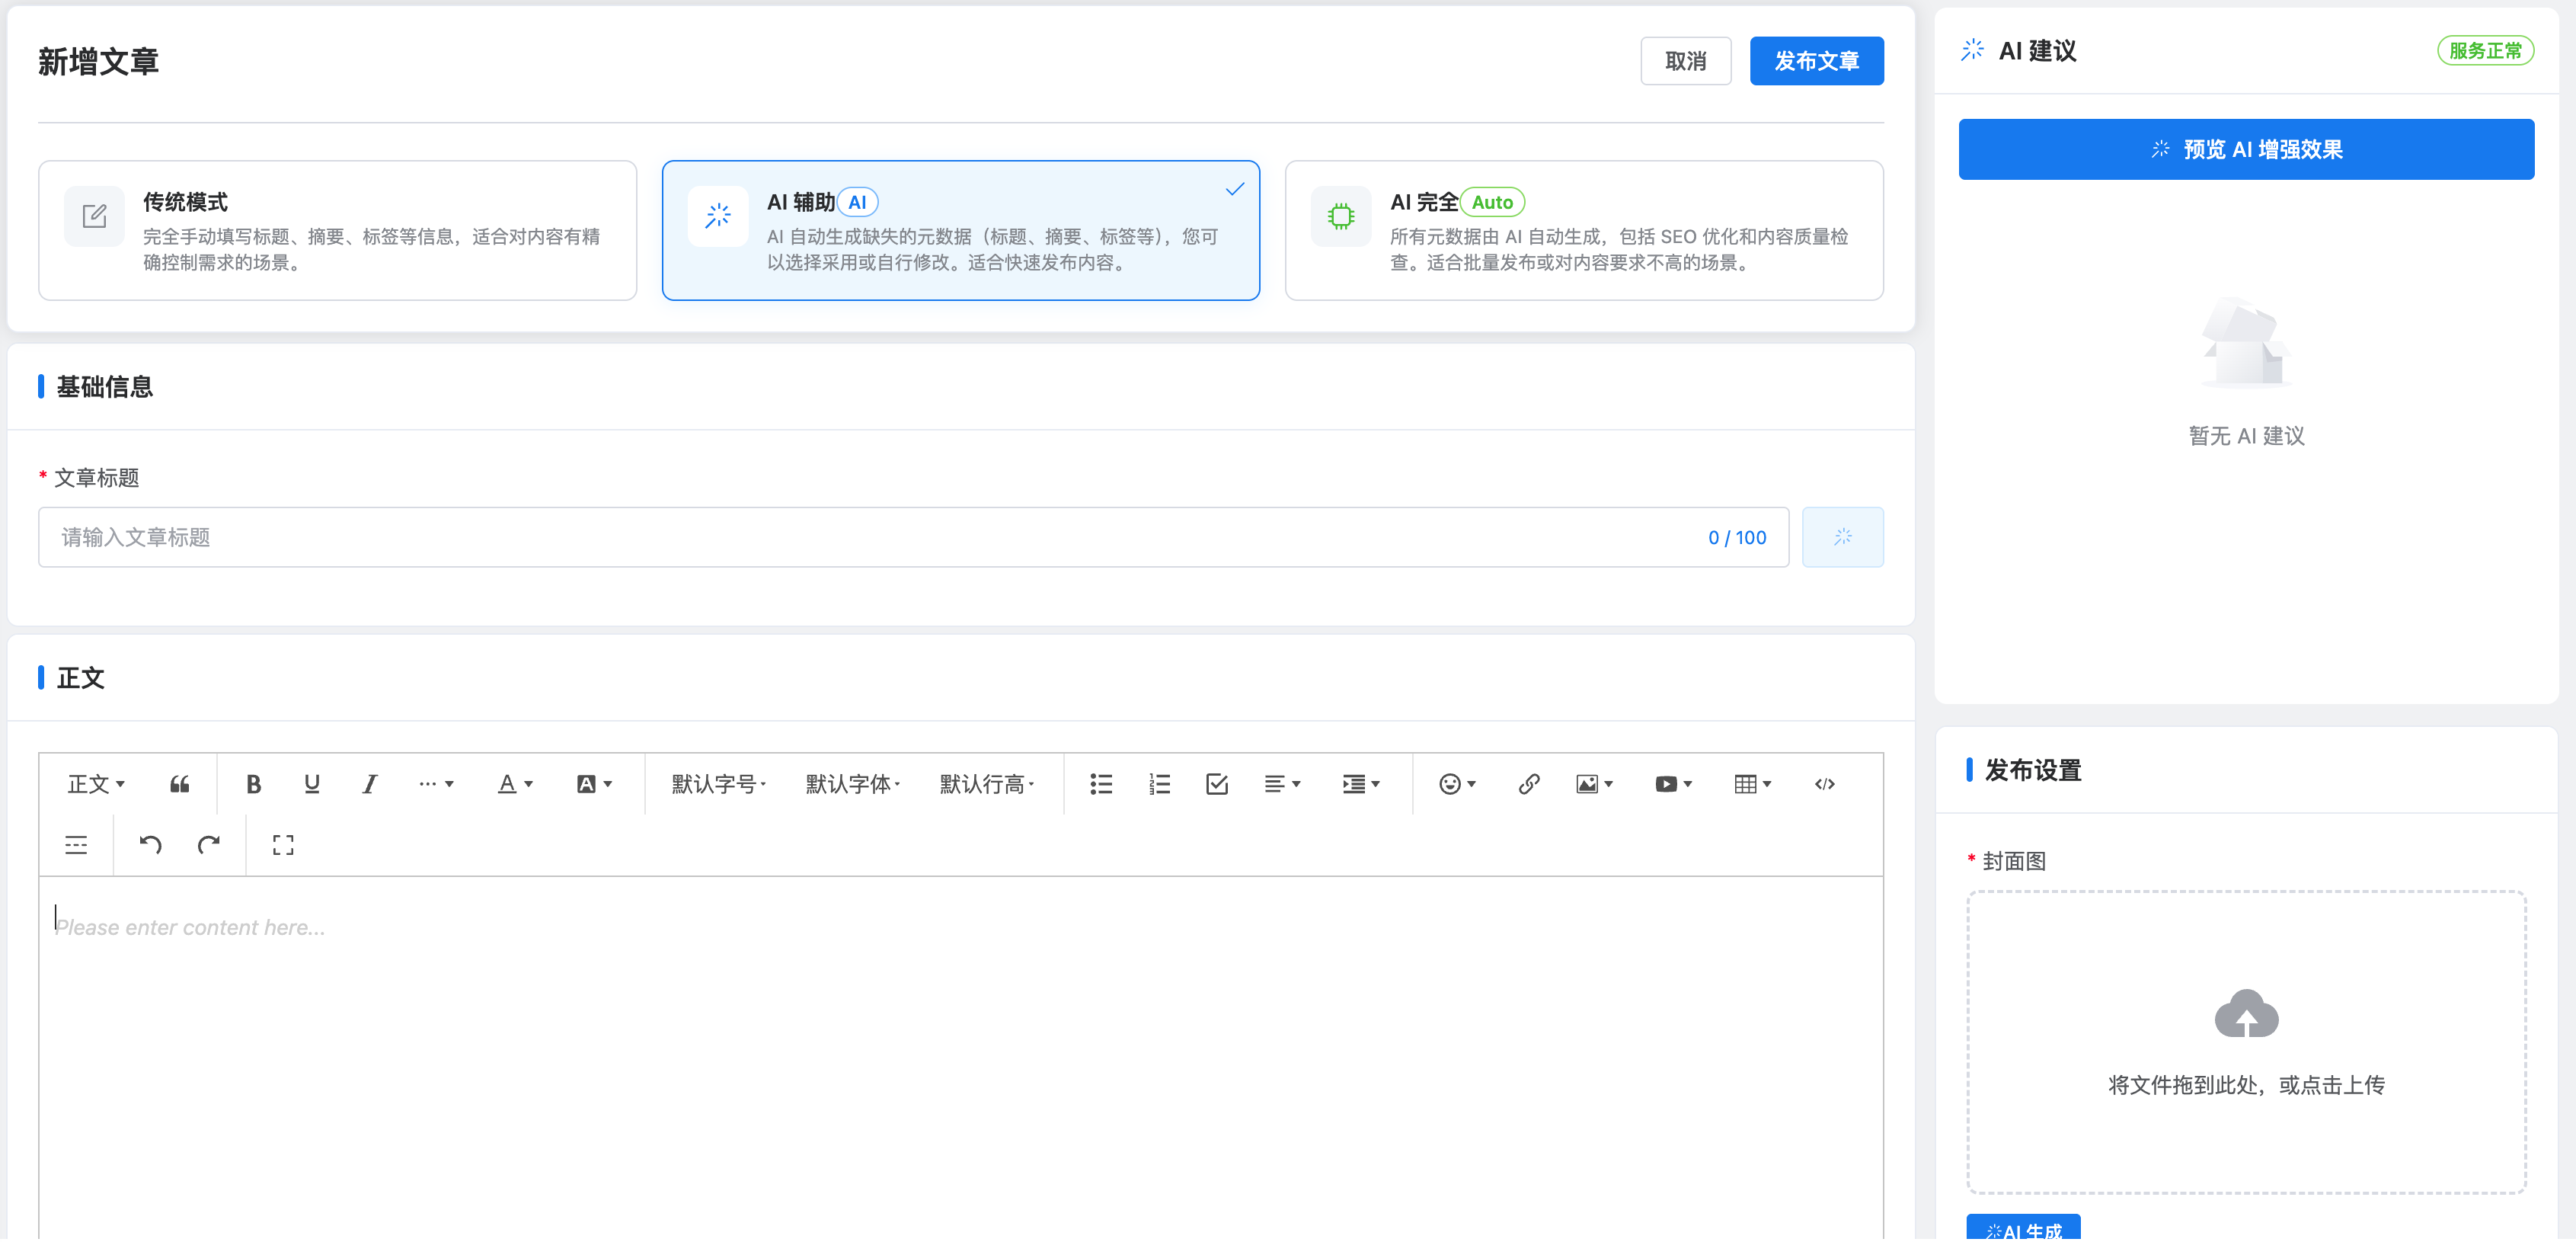This screenshot has height=1242, width=2576.
Task: Open the 默认字体 font family dropdown
Action: click(x=852, y=784)
